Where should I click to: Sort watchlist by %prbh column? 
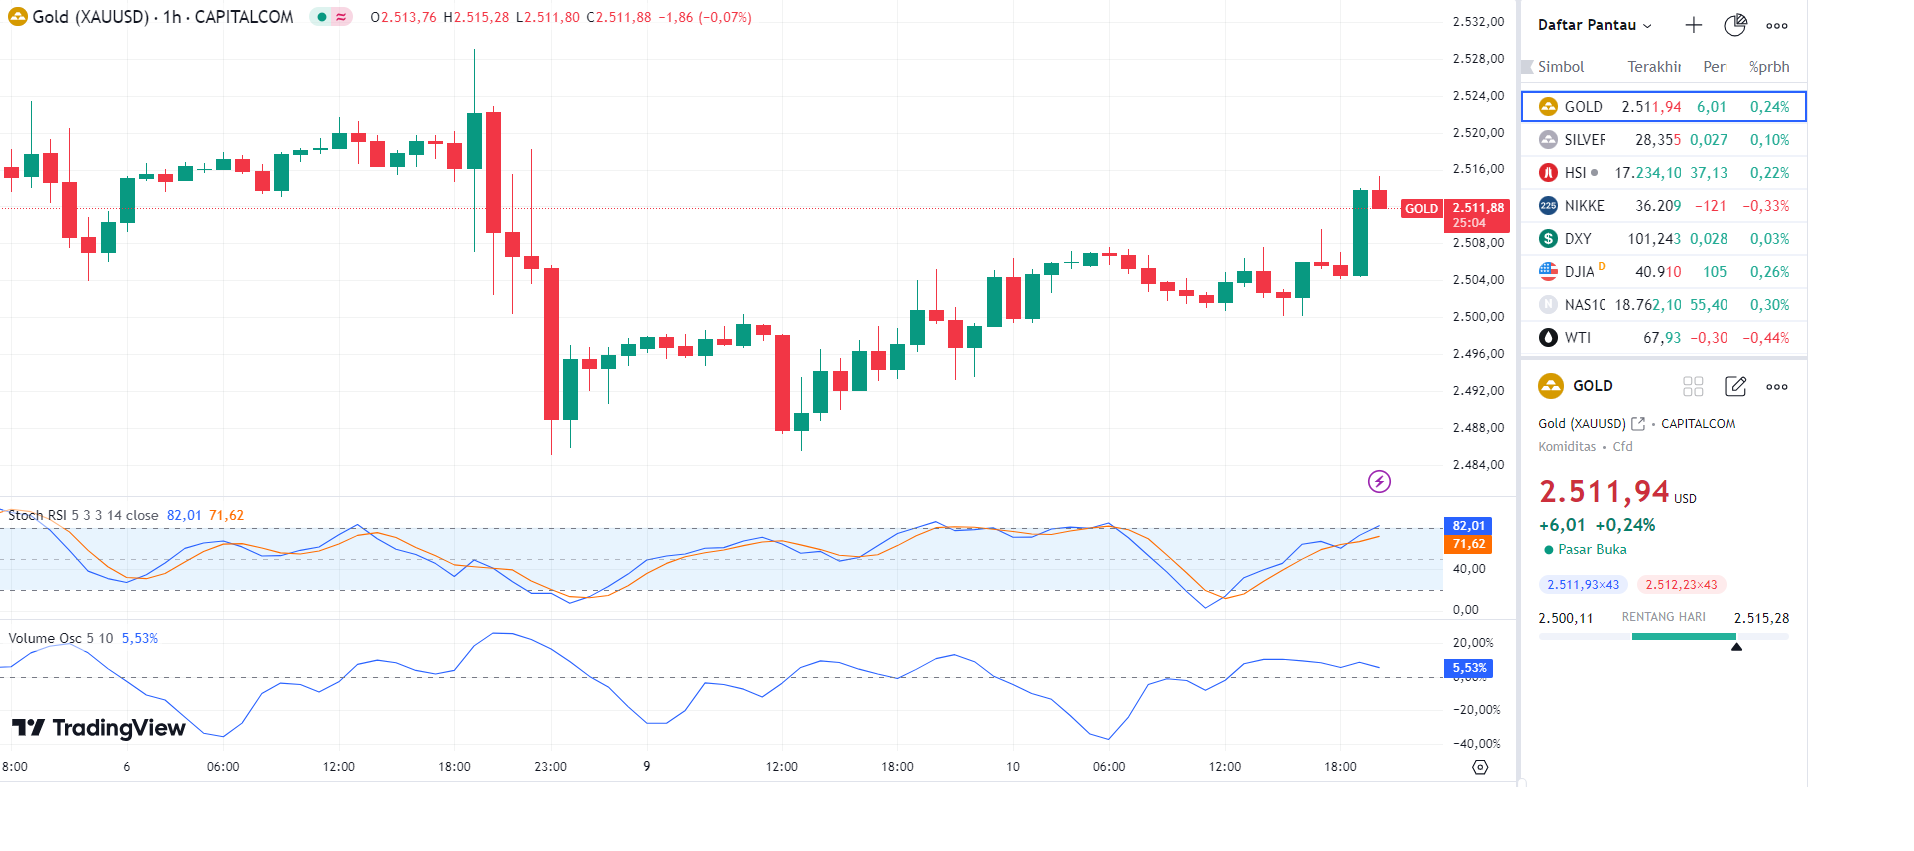1768,67
